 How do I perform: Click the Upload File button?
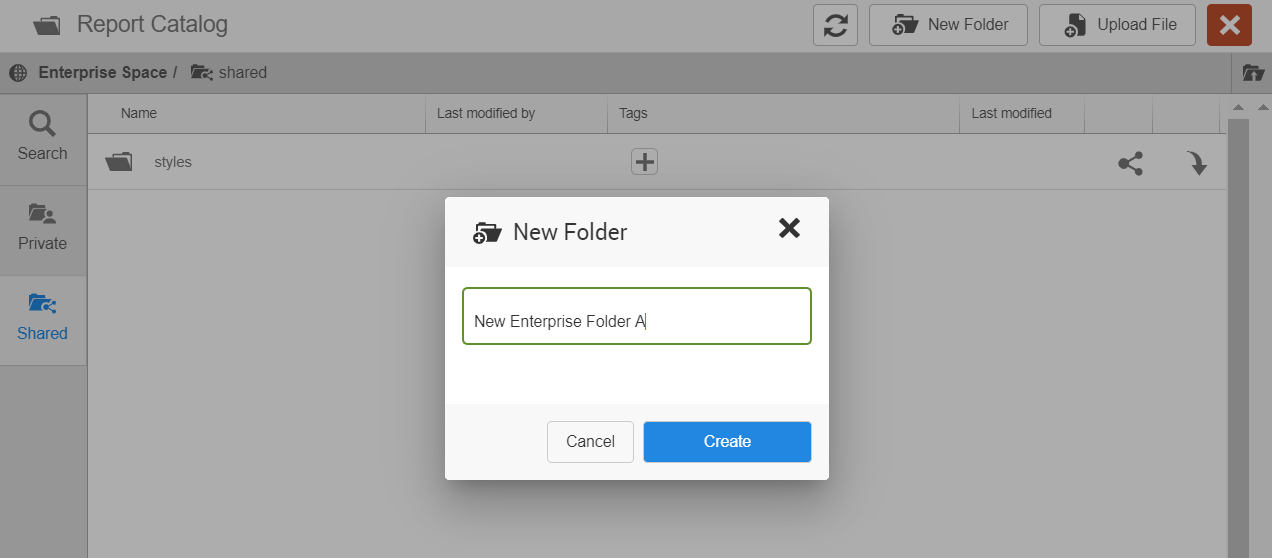1117,25
